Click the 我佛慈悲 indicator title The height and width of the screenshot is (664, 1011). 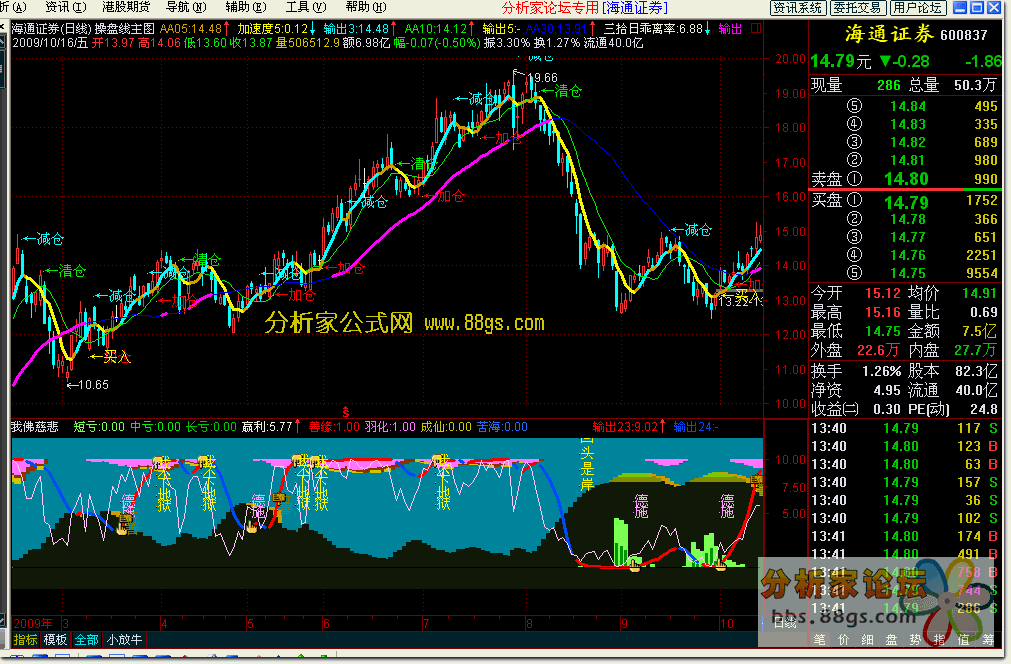35,427
